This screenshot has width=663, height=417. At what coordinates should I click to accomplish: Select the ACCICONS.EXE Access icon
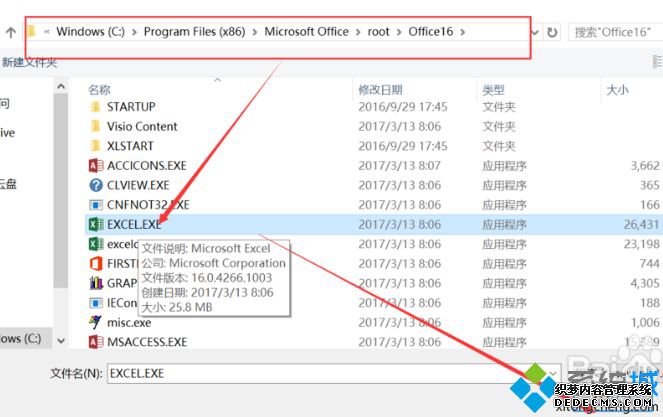click(96, 165)
